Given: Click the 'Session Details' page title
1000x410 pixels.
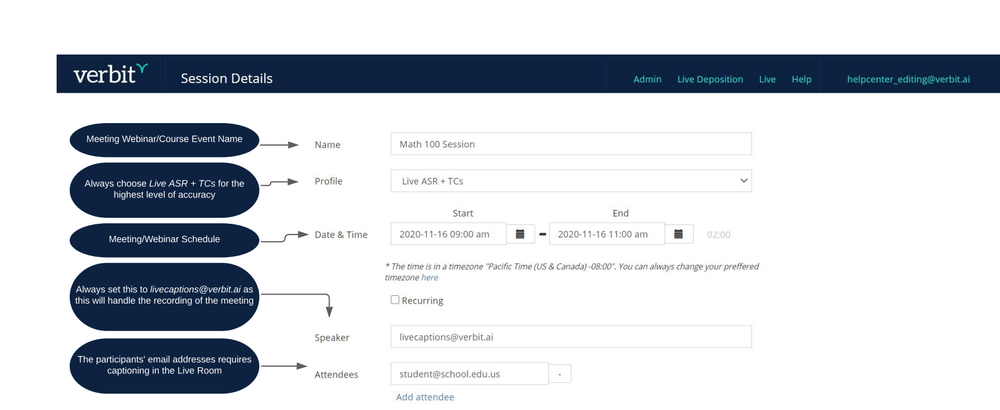Looking at the screenshot, I should pos(226,78).
